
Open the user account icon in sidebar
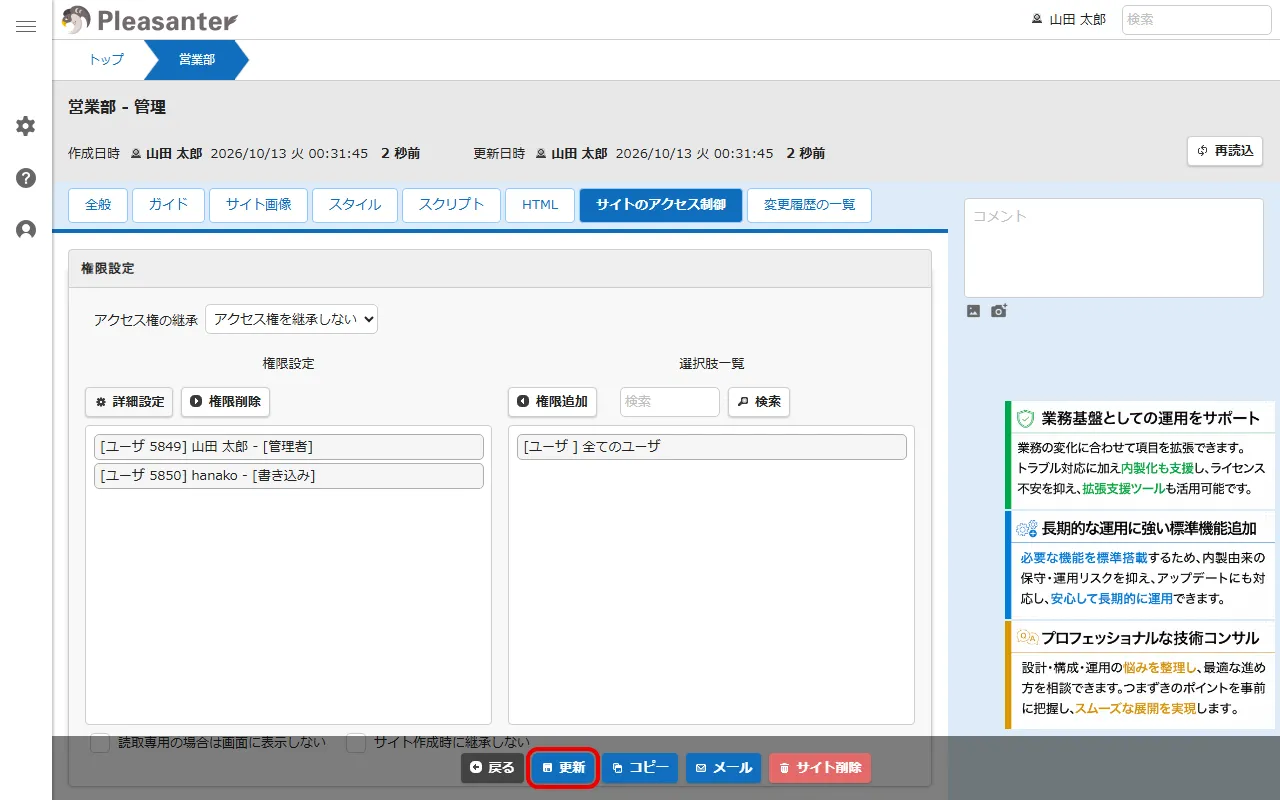[x=26, y=229]
